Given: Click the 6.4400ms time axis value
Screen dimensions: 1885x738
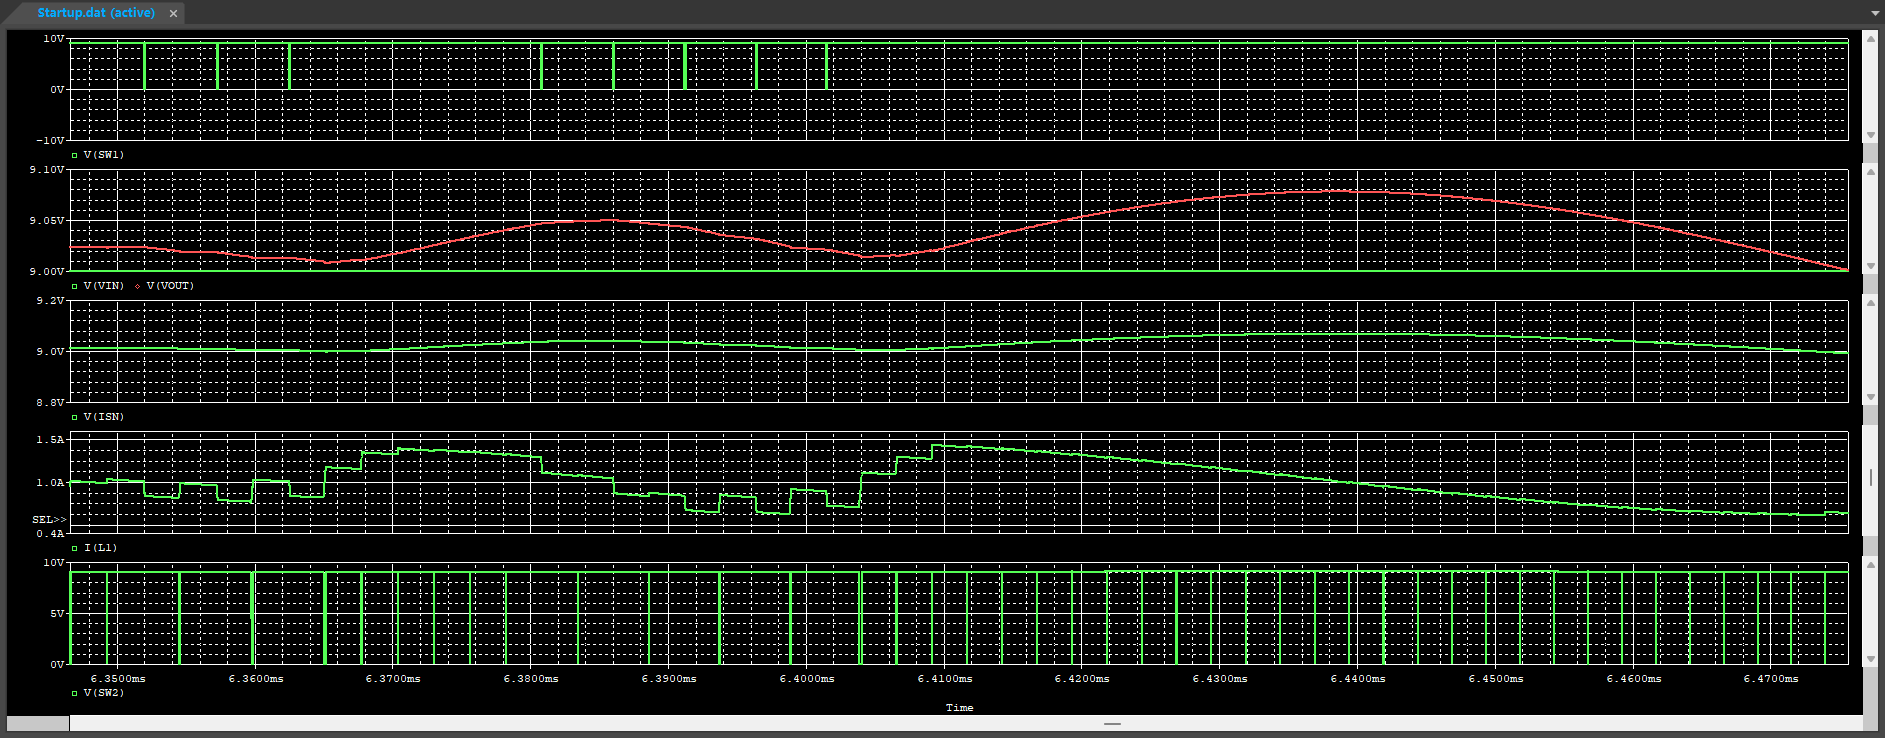Looking at the screenshot, I should click(1358, 679).
